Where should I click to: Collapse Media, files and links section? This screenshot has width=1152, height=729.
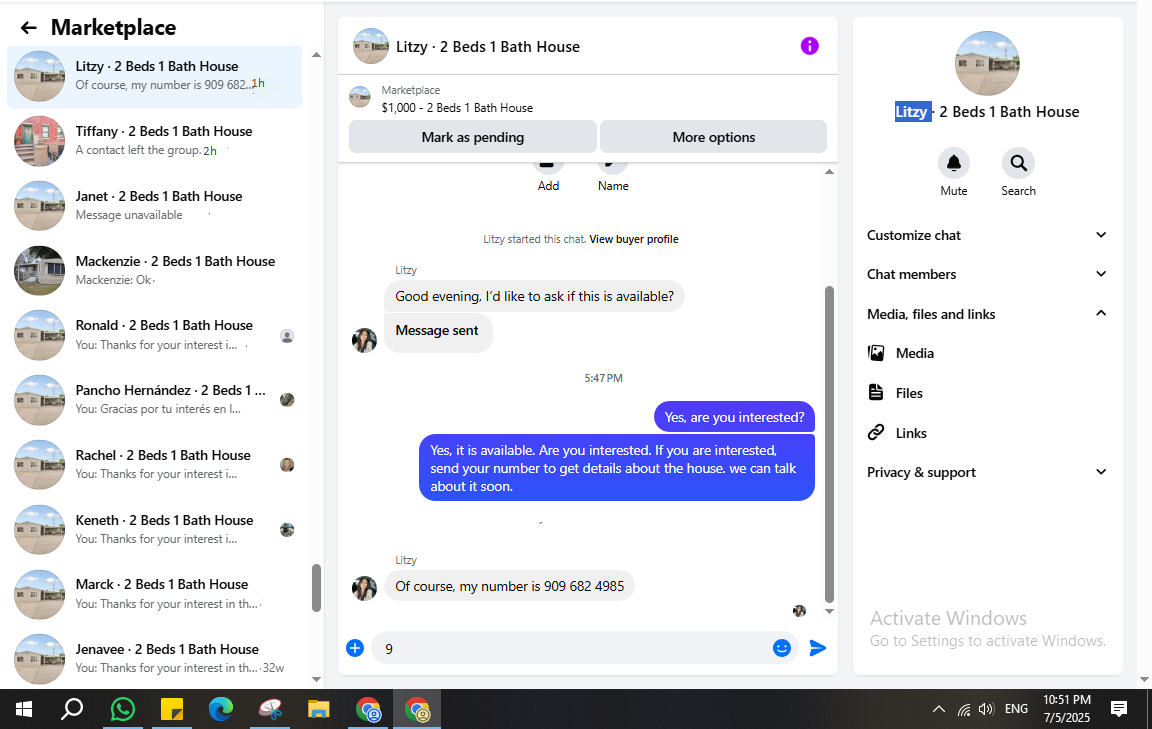point(987,314)
